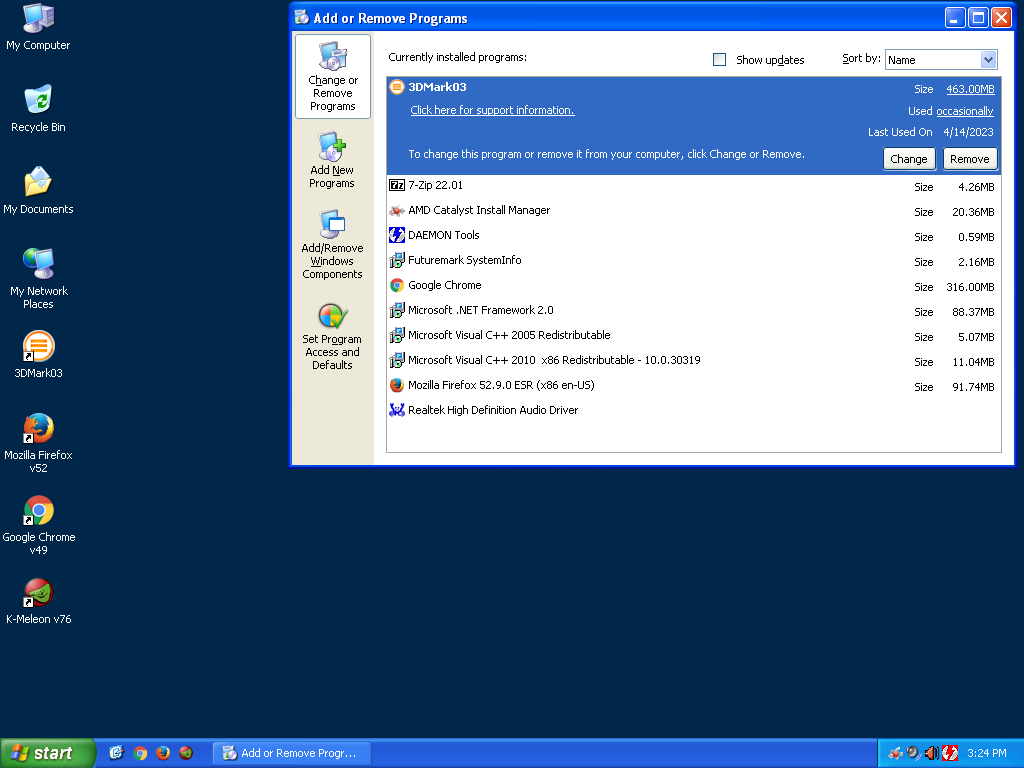
Task: Click Remove button for 3DMark03
Action: [970, 159]
